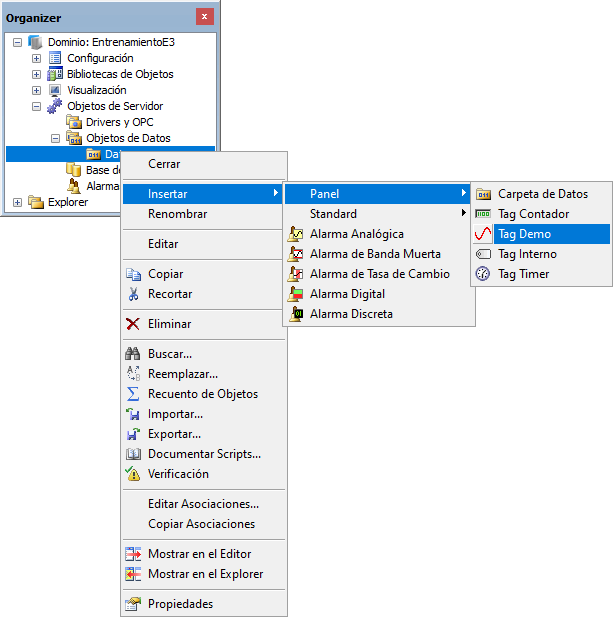Click the Recuento de Objetos sigma icon
This screenshot has width=613, height=617.
[x=133, y=394]
